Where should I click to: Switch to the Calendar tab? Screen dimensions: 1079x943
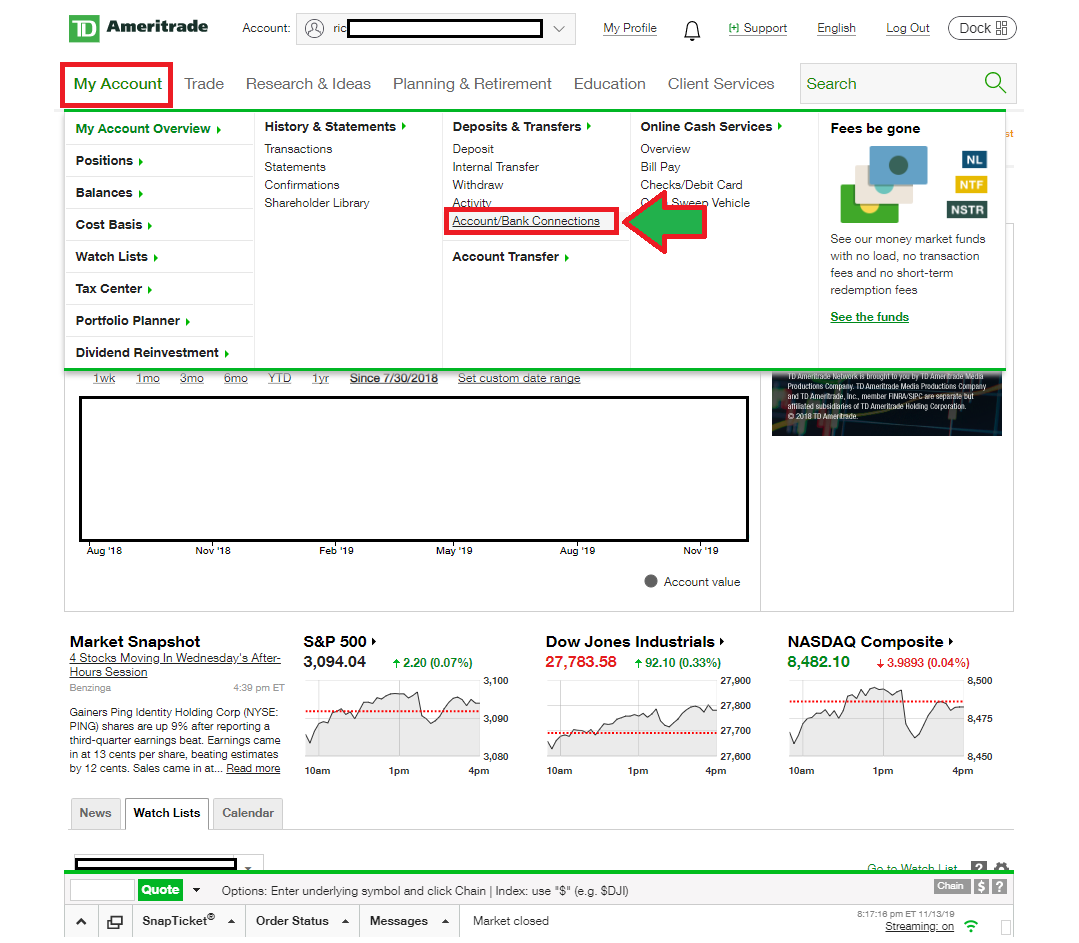pos(248,813)
